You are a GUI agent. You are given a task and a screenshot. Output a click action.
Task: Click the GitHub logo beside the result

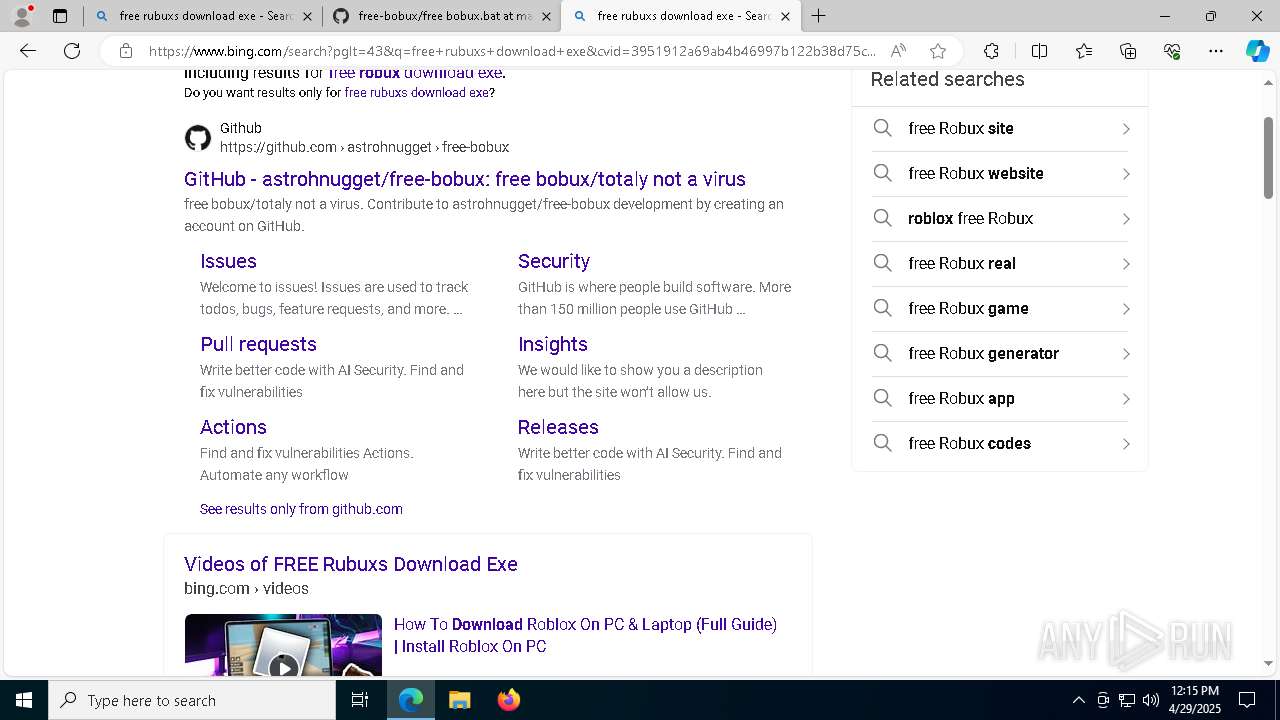coord(198,138)
